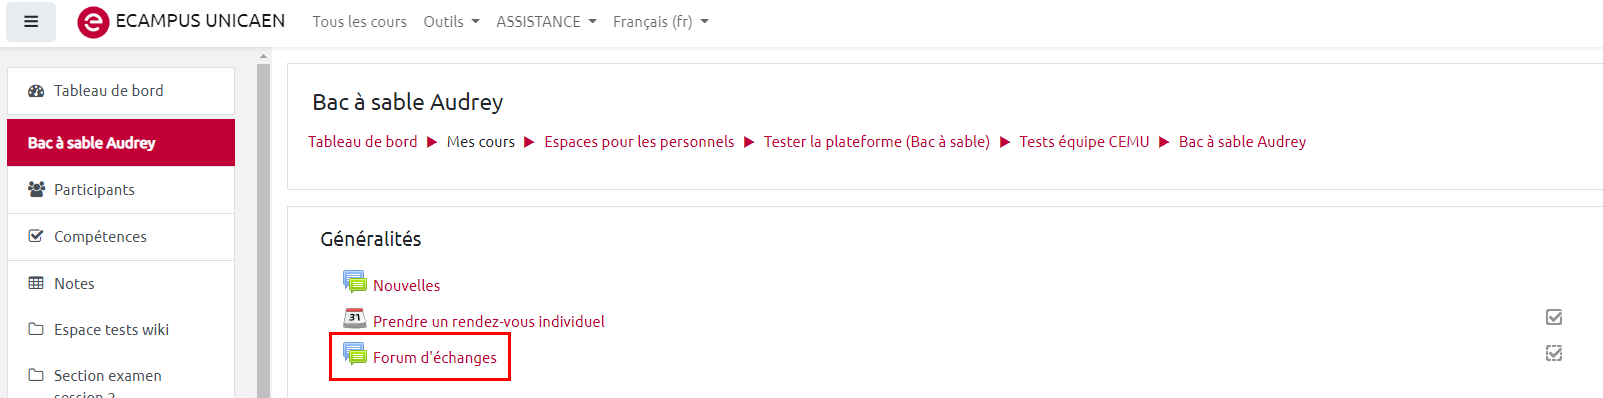Follow the Tests équipe CEMU breadcrumb link
The image size is (1603, 398).
click(x=1084, y=142)
